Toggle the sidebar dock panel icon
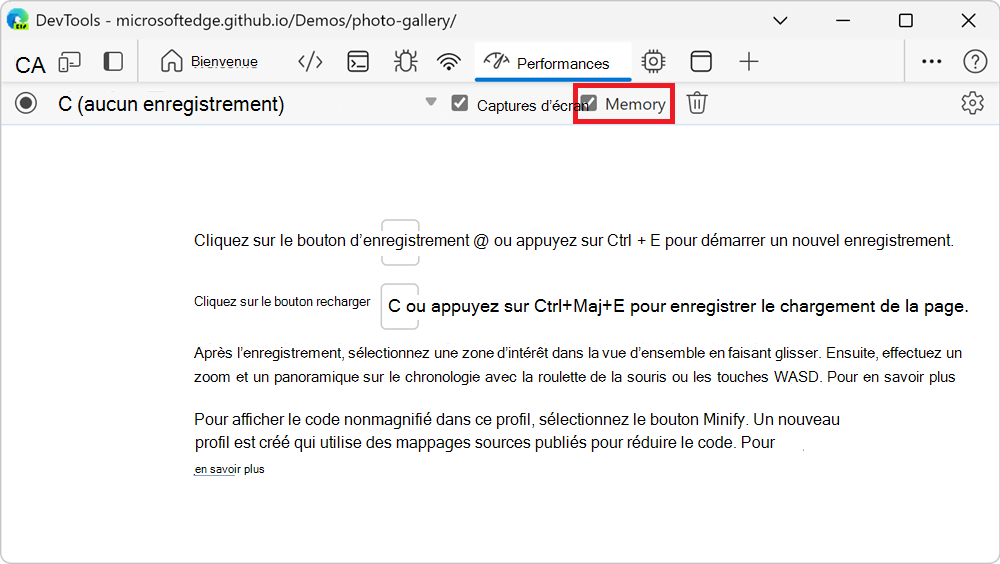 click(113, 62)
